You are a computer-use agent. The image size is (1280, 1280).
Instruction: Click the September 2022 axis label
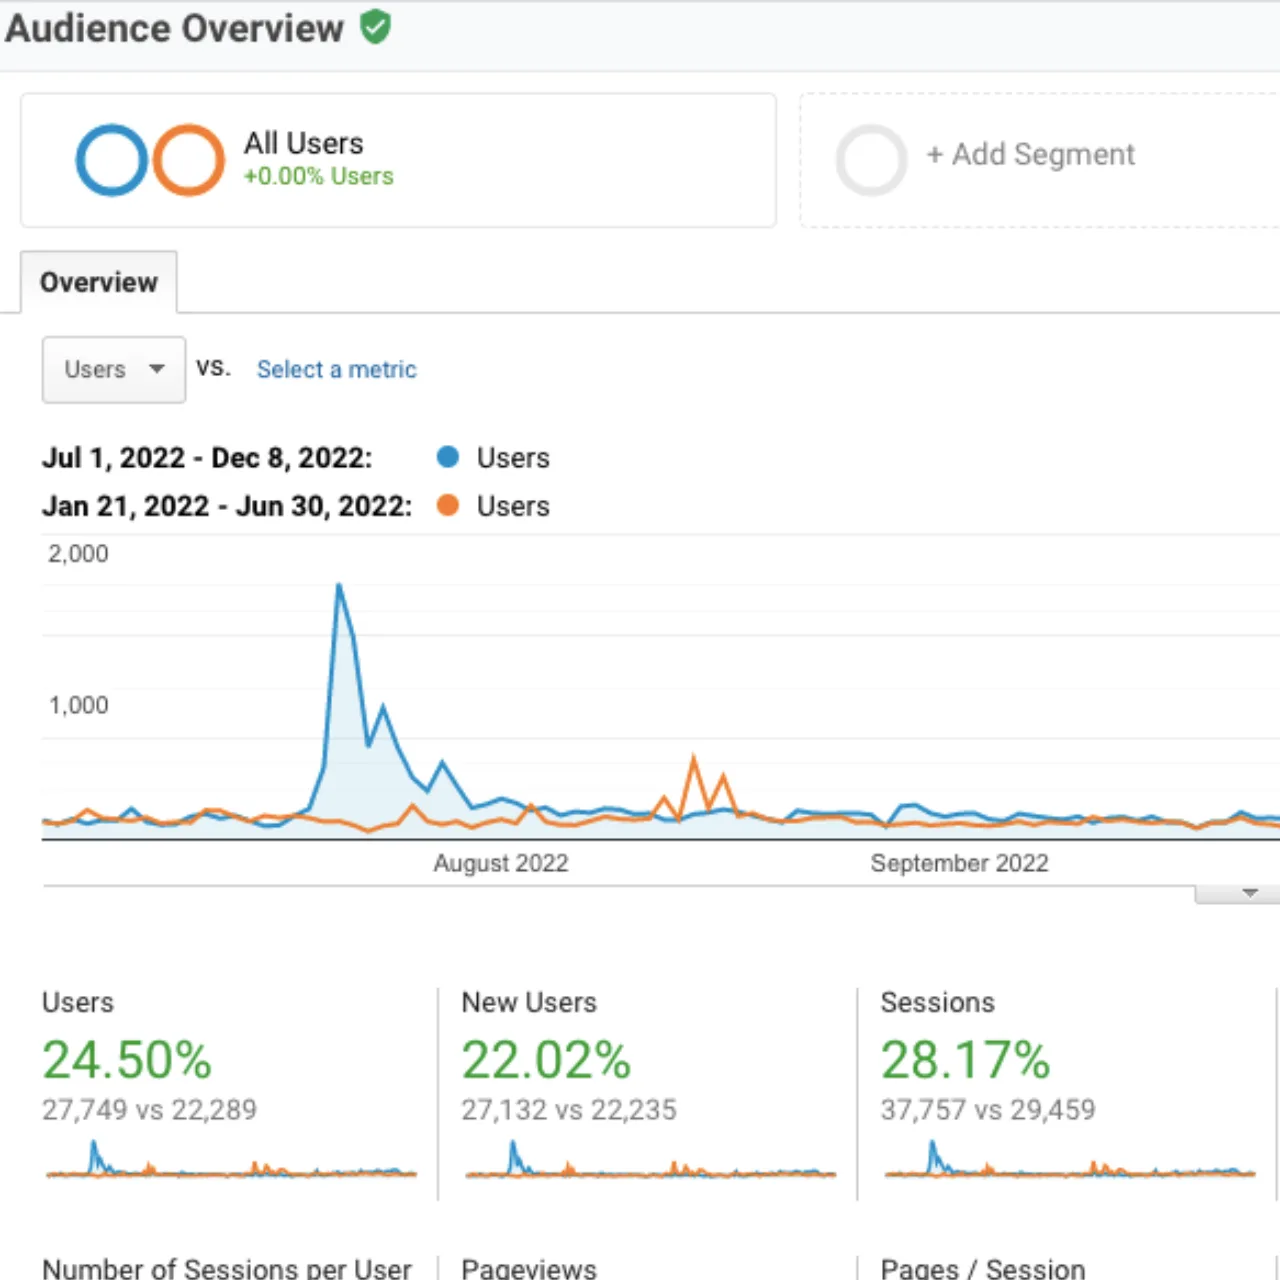[960, 863]
